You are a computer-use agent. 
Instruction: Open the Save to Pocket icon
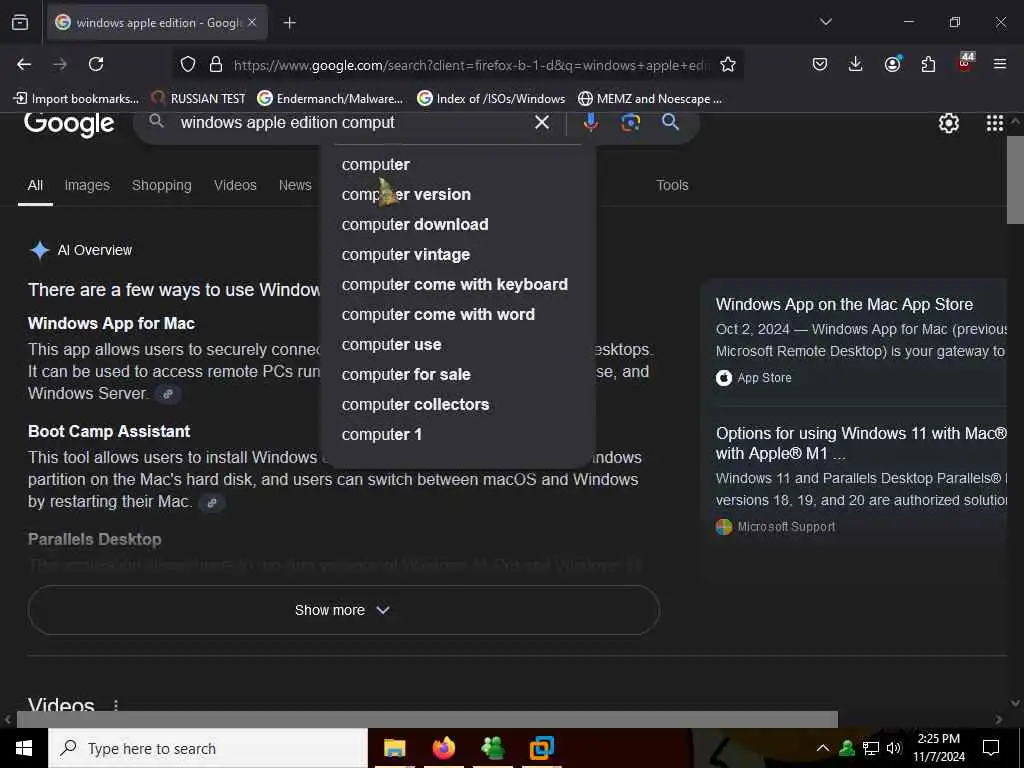[820, 64]
